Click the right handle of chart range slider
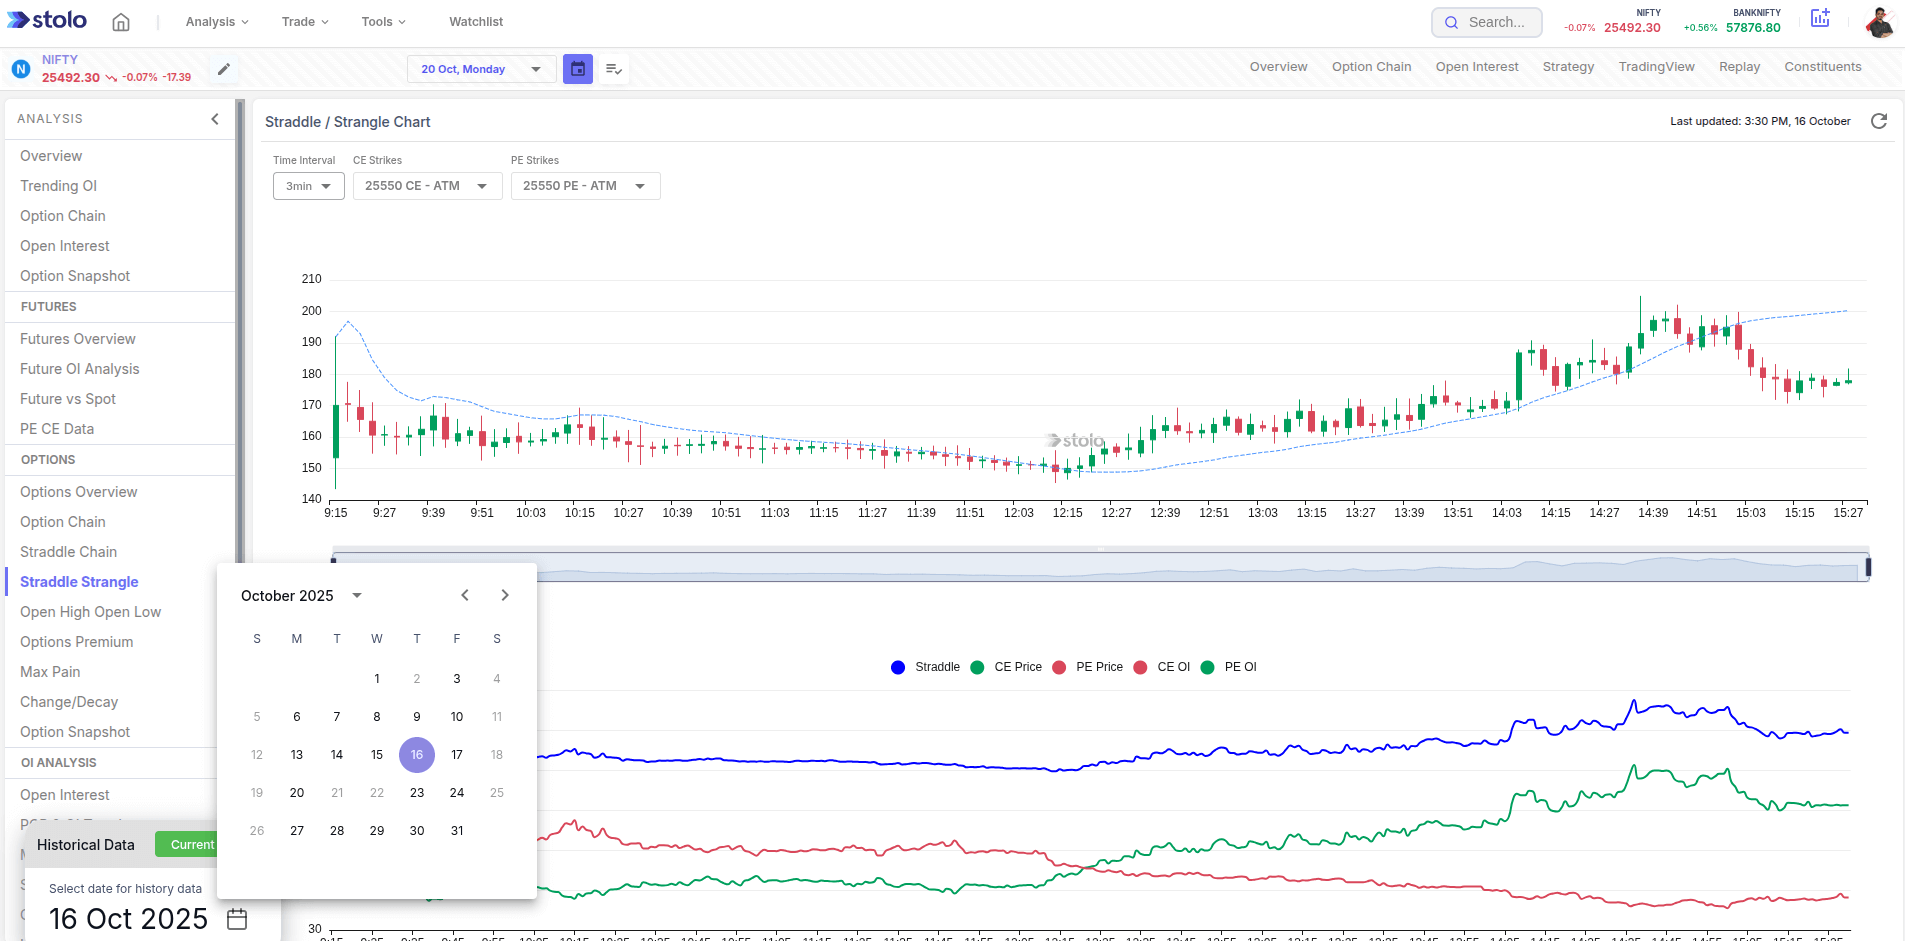Viewport: 1905px width, 941px height. coord(1868,567)
